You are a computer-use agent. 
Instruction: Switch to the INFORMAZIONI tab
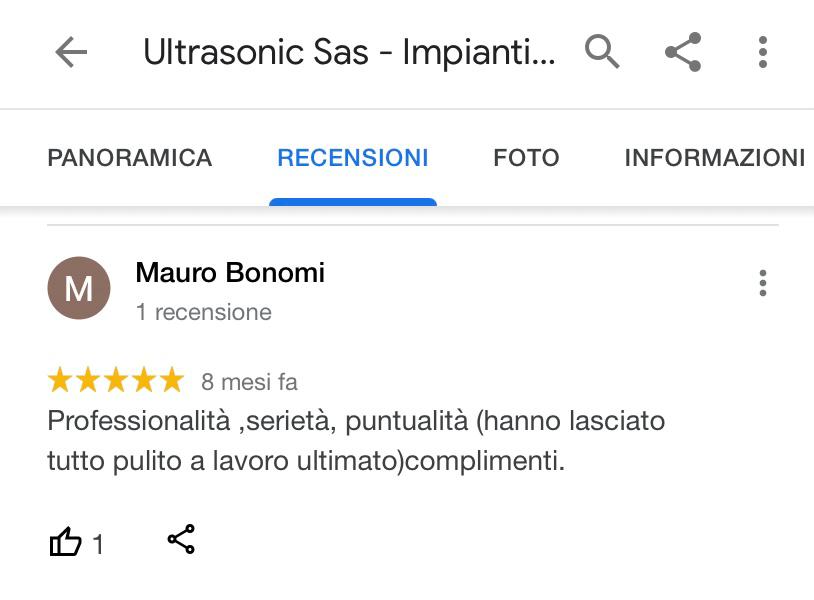[x=714, y=157]
